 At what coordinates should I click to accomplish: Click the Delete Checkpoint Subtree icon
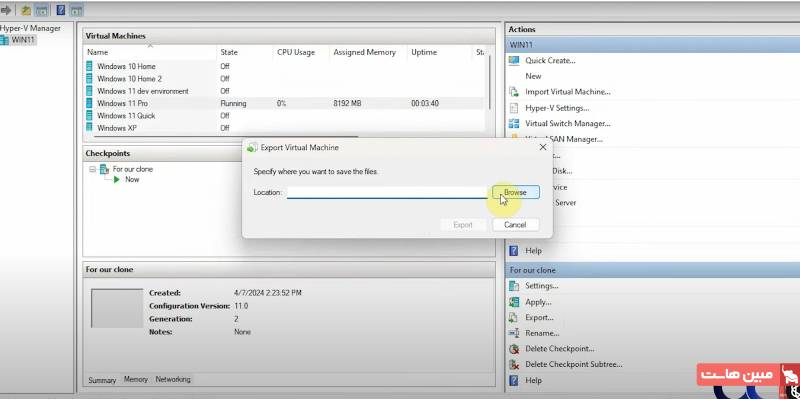(x=514, y=365)
